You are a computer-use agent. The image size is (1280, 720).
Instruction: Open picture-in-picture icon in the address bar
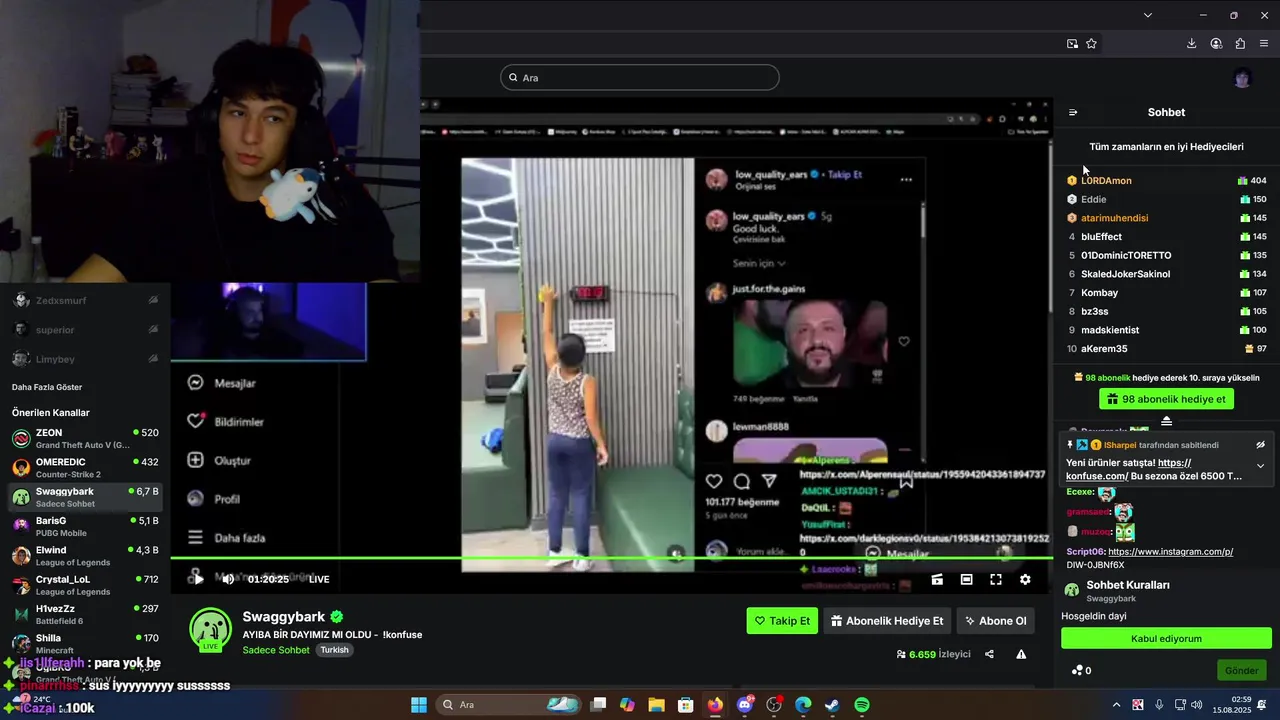[x=1072, y=43]
